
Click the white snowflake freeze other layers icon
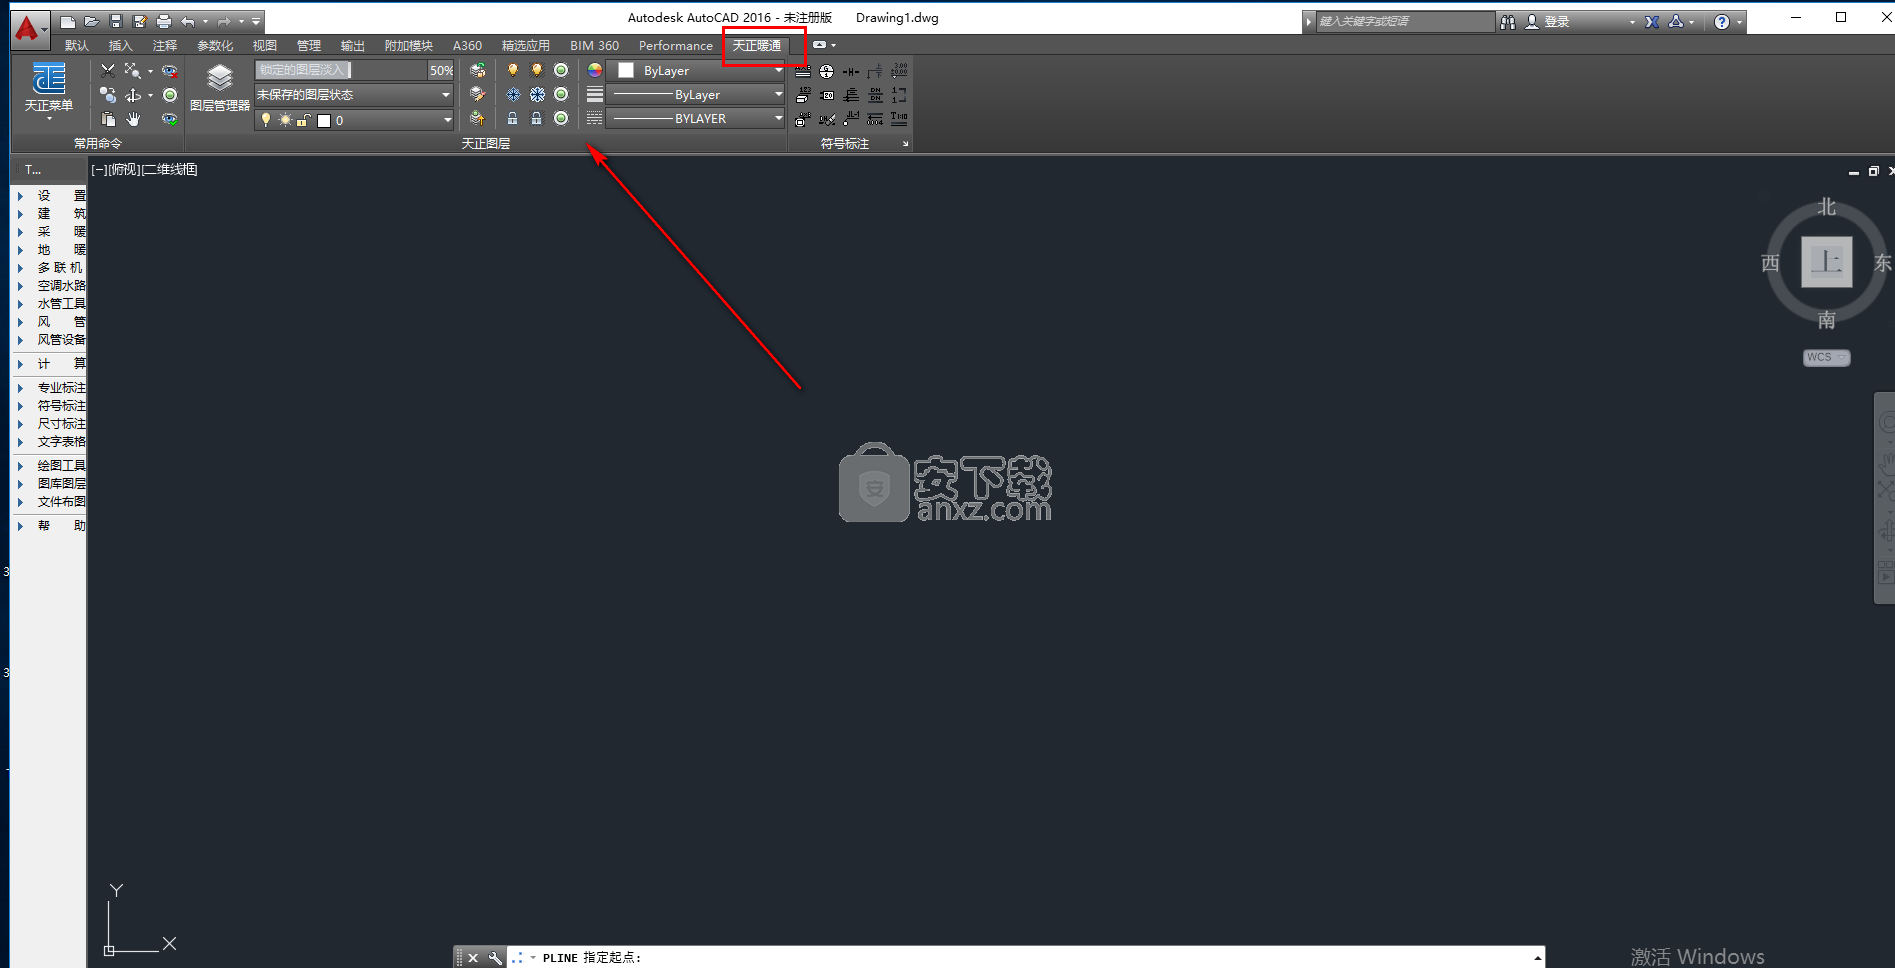click(x=537, y=94)
